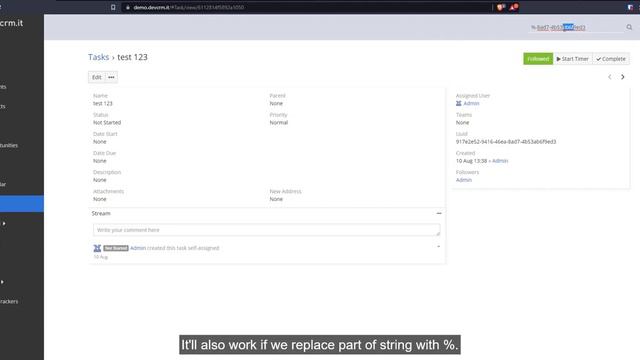Viewport: 640px width, 360px height.
Task: Click the test 123 name value
Action: coord(103,103)
